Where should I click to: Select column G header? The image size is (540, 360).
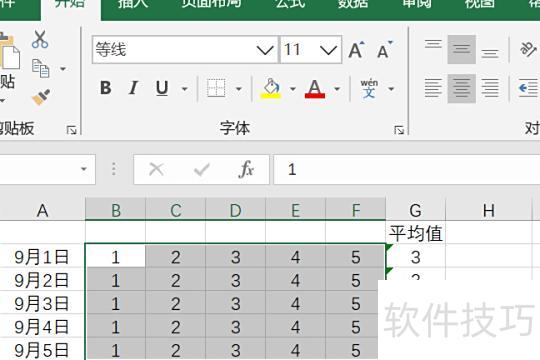click(415, 210)
